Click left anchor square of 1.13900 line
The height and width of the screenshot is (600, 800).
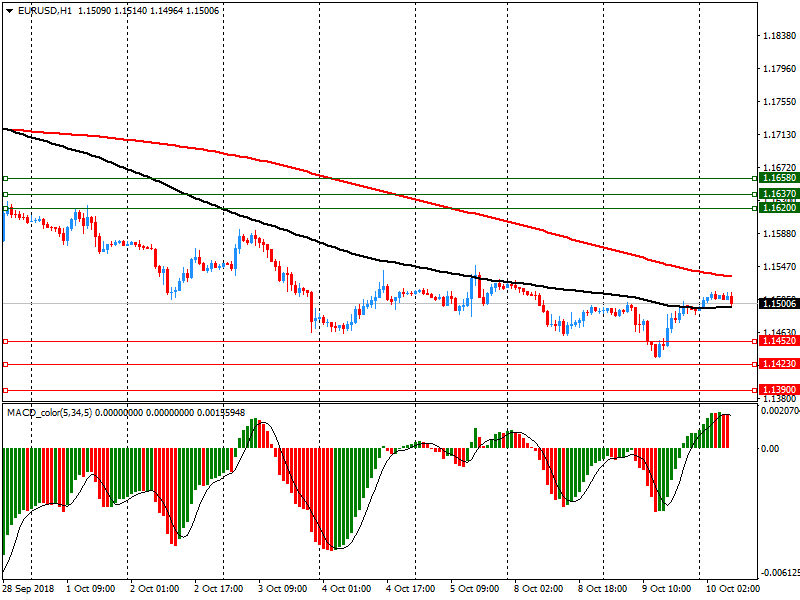tap(5, 390)
